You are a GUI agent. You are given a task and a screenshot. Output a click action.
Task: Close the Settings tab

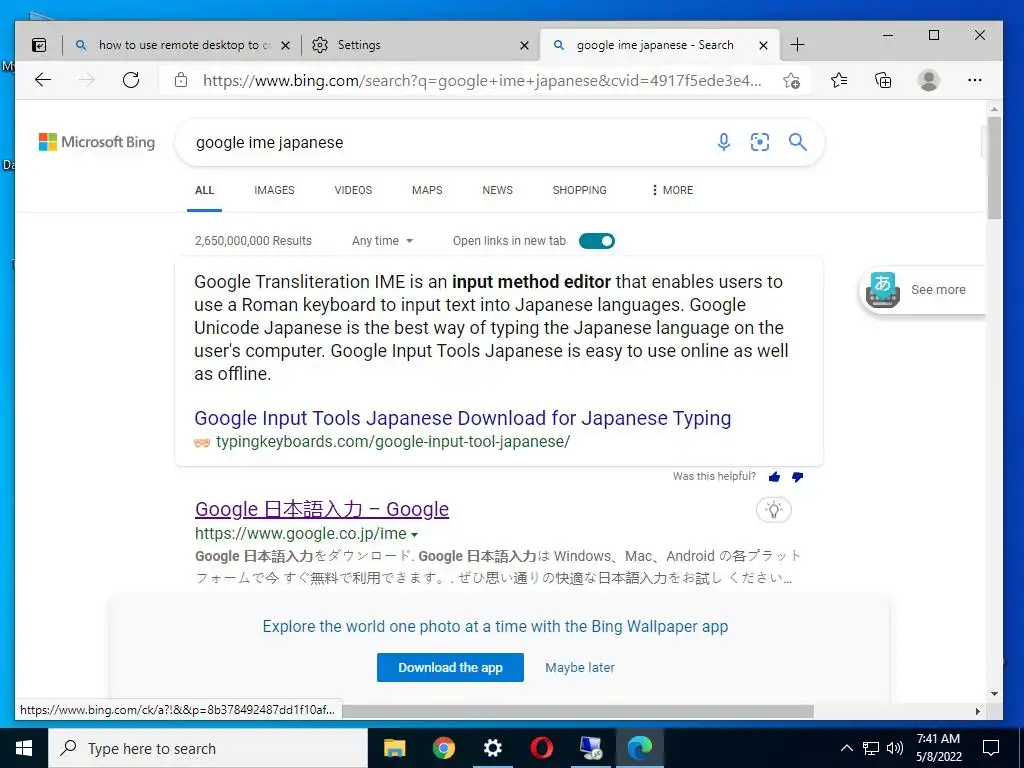[524, 45]
